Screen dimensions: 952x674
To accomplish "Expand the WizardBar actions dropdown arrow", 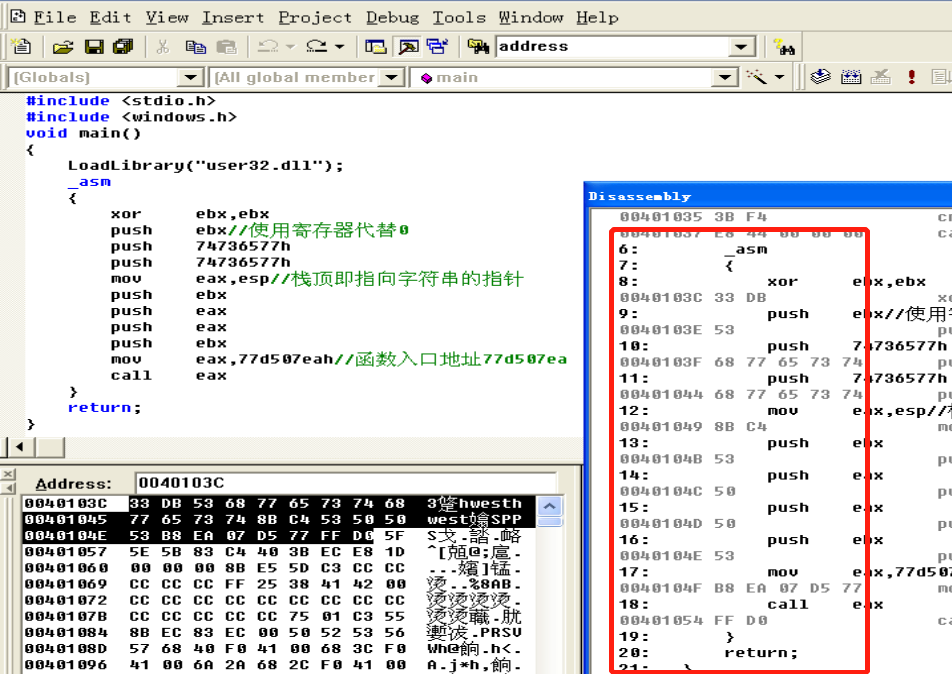I will tap(778, 77).
